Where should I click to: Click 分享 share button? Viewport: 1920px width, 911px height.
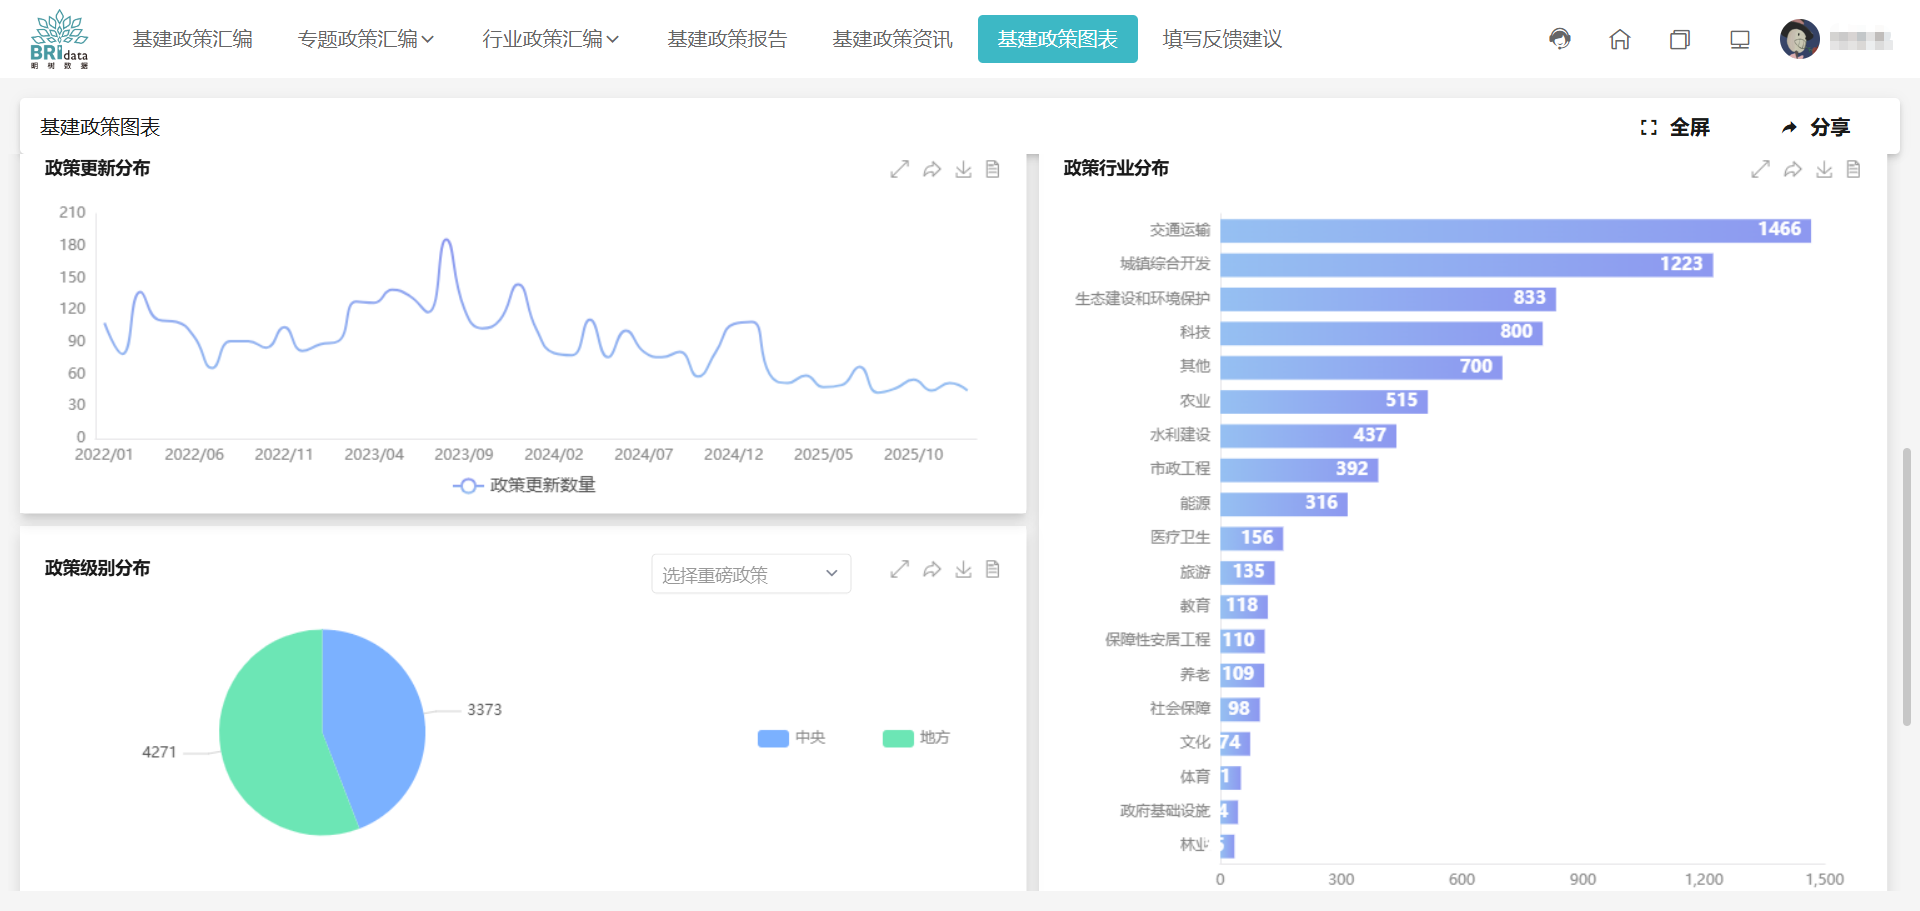click(1816, 127)
